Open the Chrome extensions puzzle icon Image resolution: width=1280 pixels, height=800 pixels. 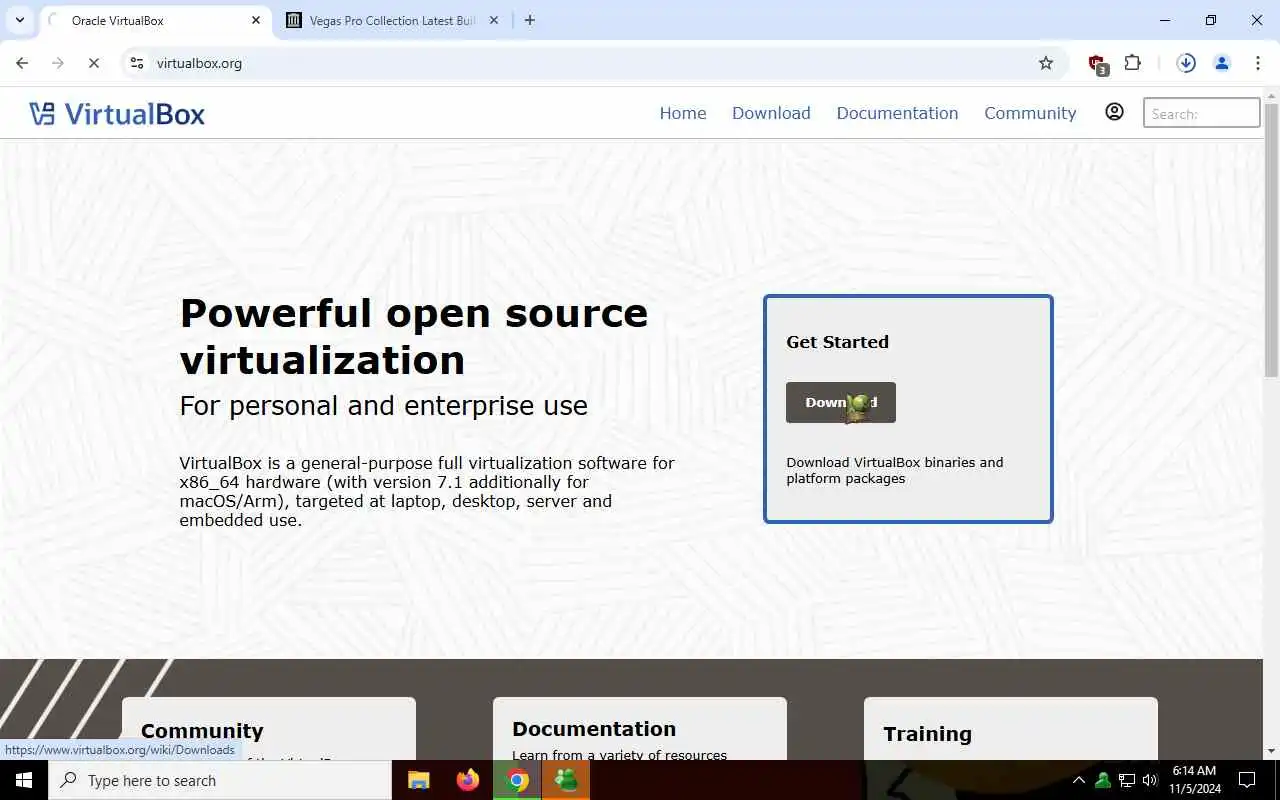point(1132,63)
